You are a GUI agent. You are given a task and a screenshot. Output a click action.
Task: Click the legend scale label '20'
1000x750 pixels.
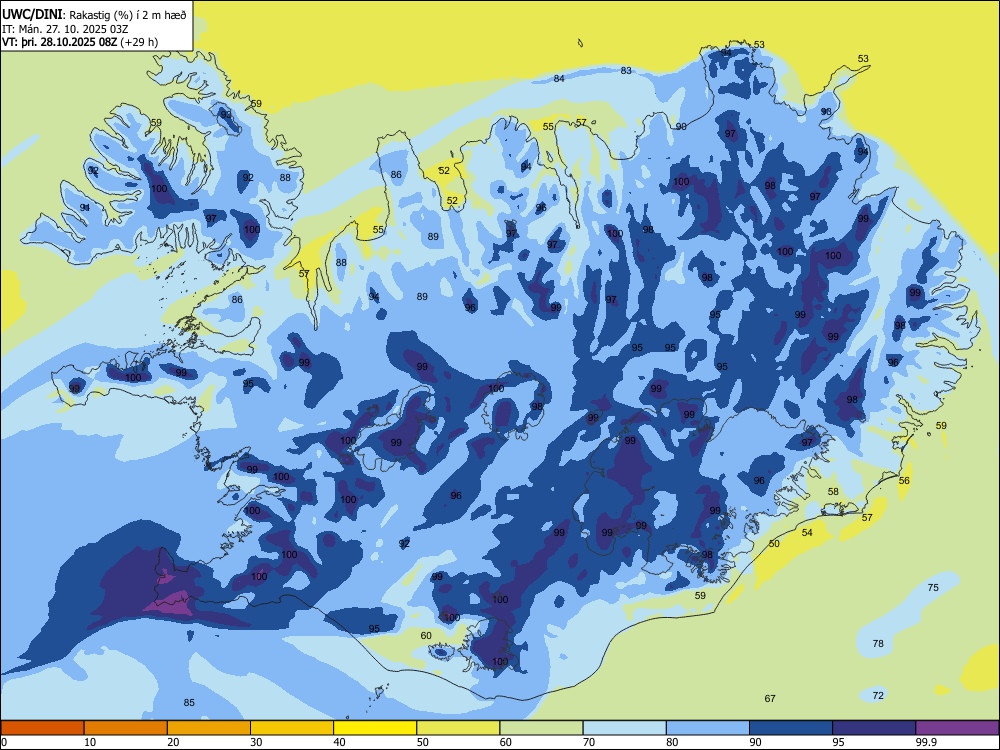point(173,742)
